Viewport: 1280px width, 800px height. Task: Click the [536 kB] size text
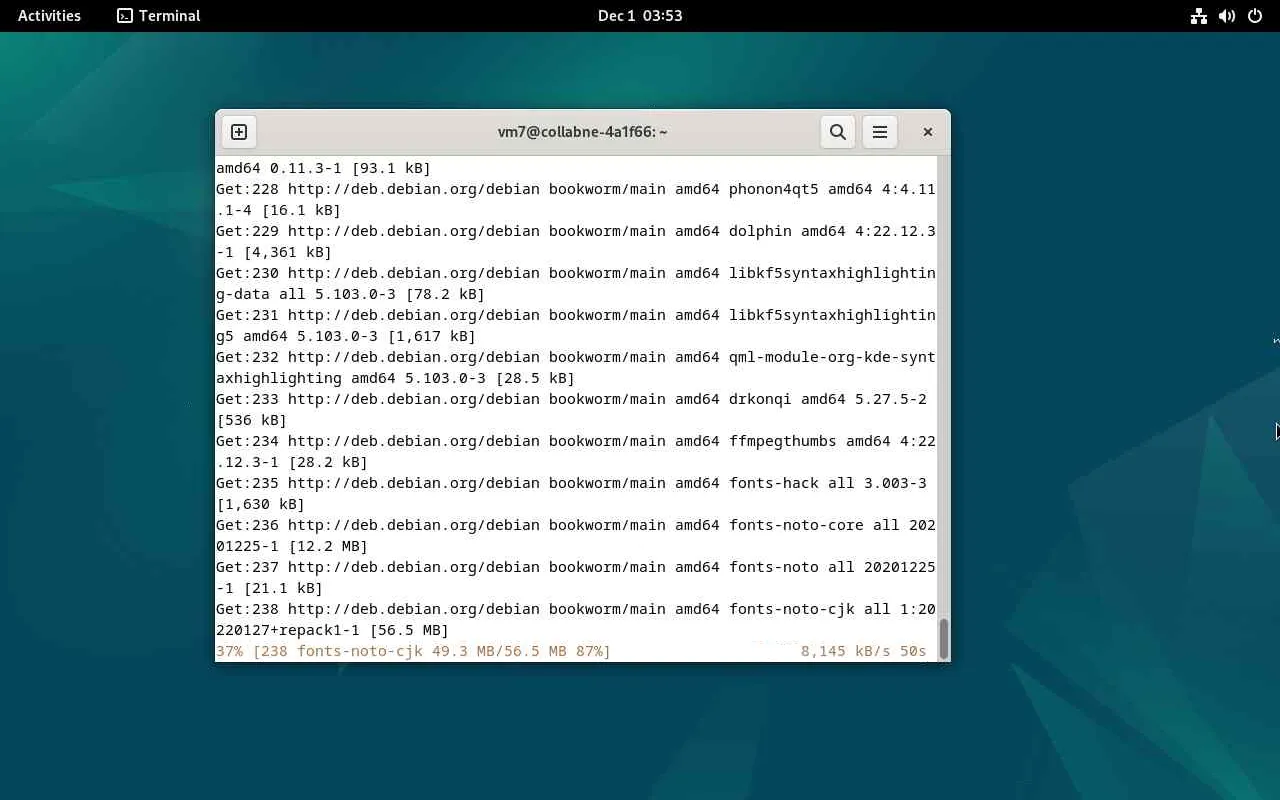[251, 420]
